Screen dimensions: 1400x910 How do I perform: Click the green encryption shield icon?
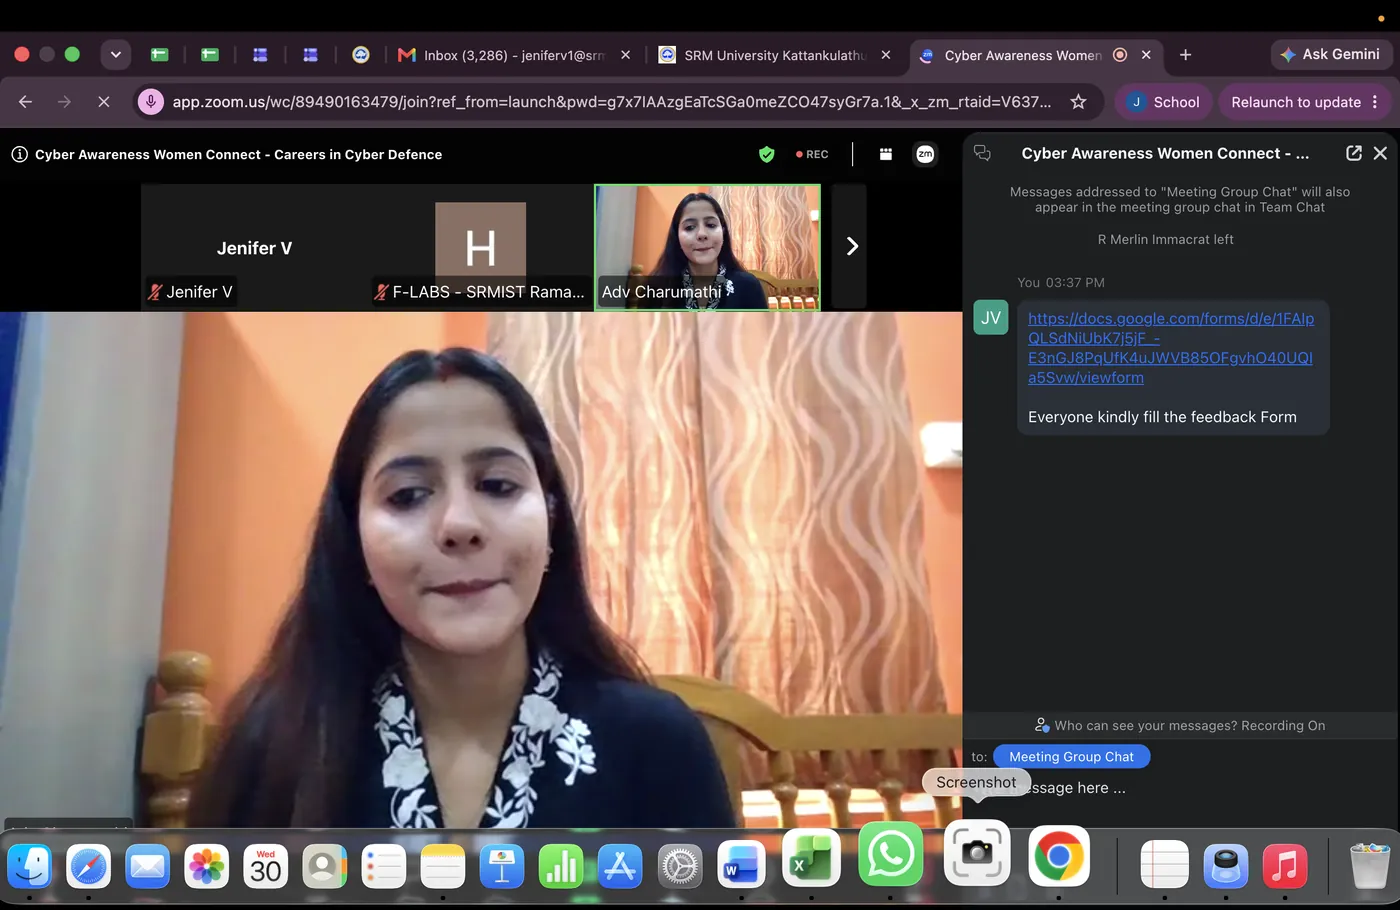[x=767, y=154]
